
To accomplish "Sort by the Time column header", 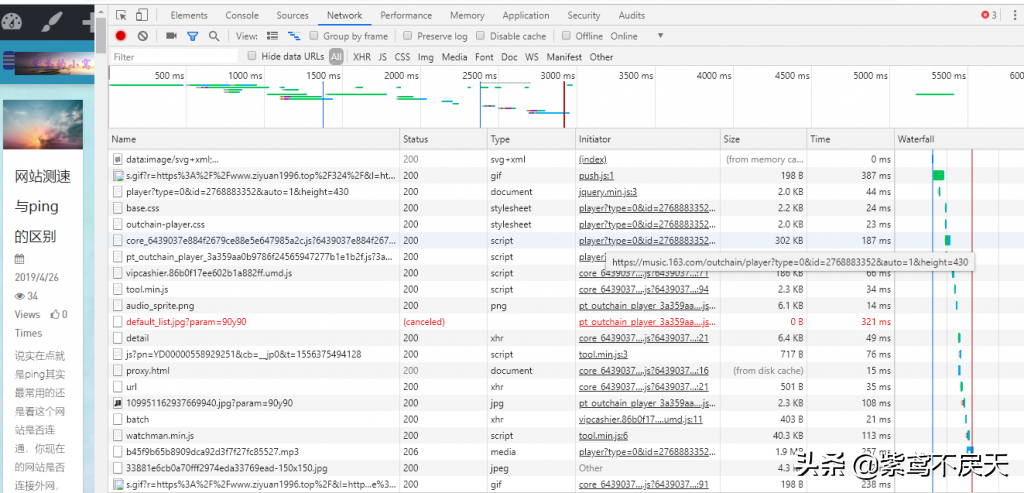I will click(x=850, y=139).
